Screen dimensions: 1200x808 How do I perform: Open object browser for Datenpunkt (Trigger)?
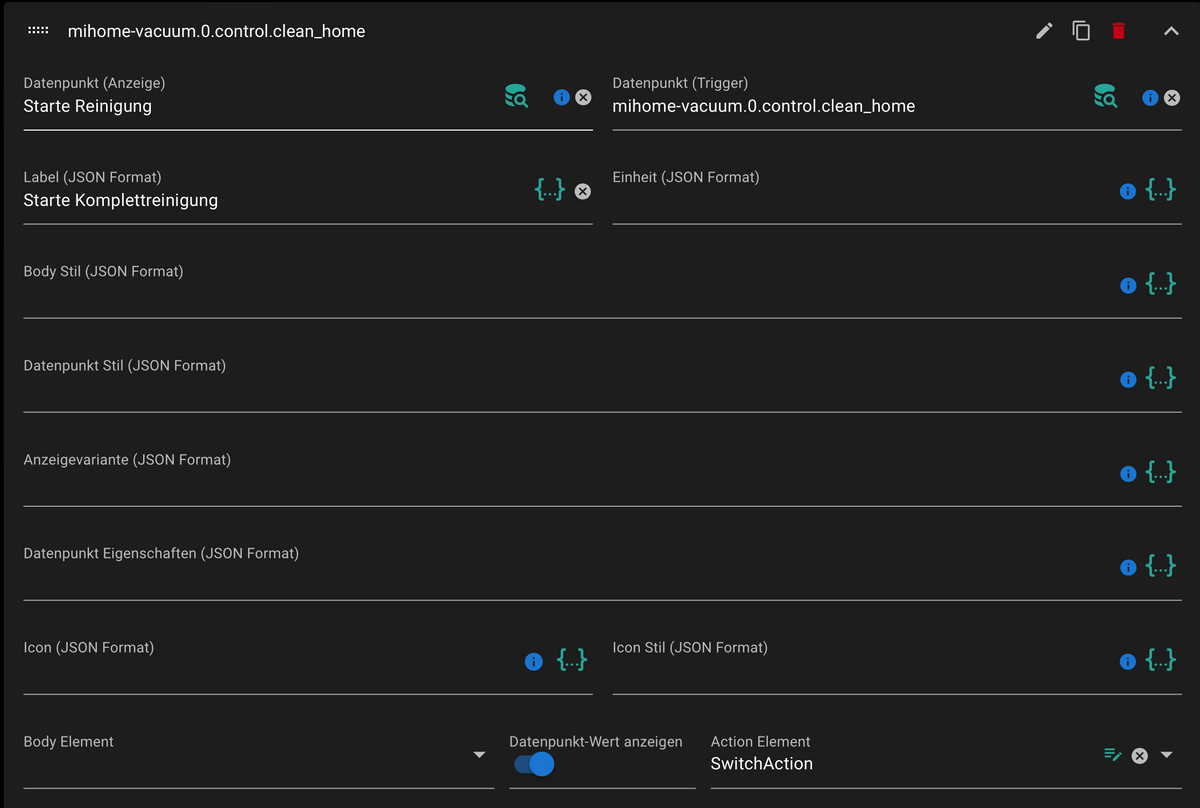(x=1105, y=97)
